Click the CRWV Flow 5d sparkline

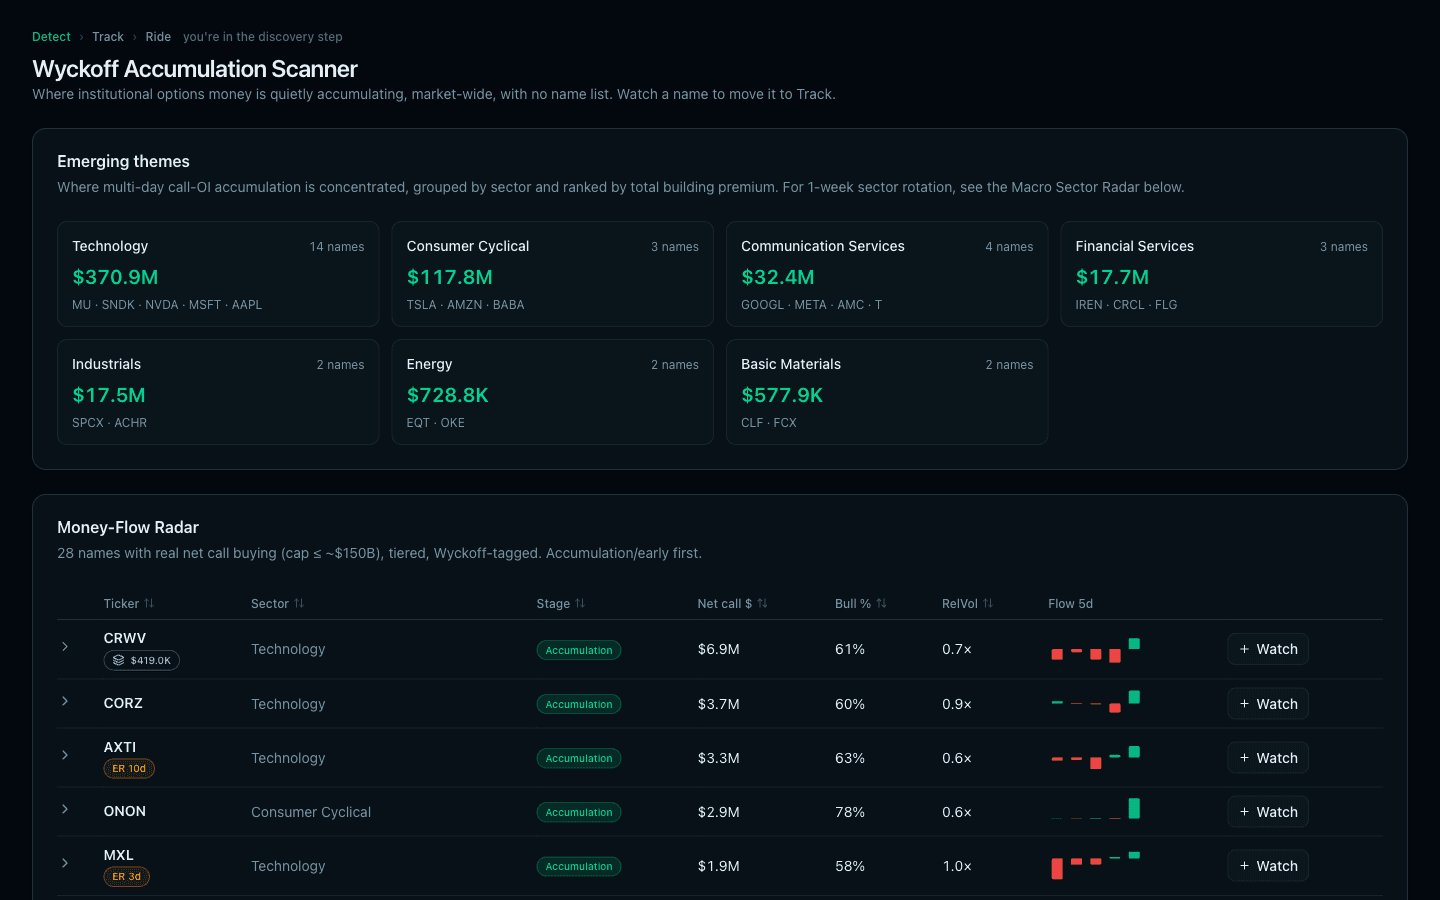pyautogui.click(x=1095, y=650)
